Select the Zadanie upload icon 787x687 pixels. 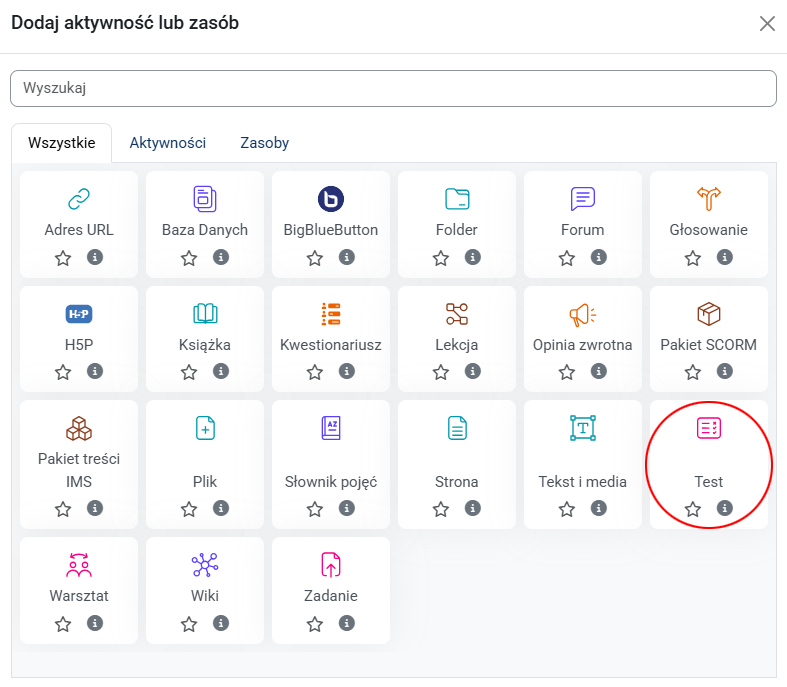(331, 565)
